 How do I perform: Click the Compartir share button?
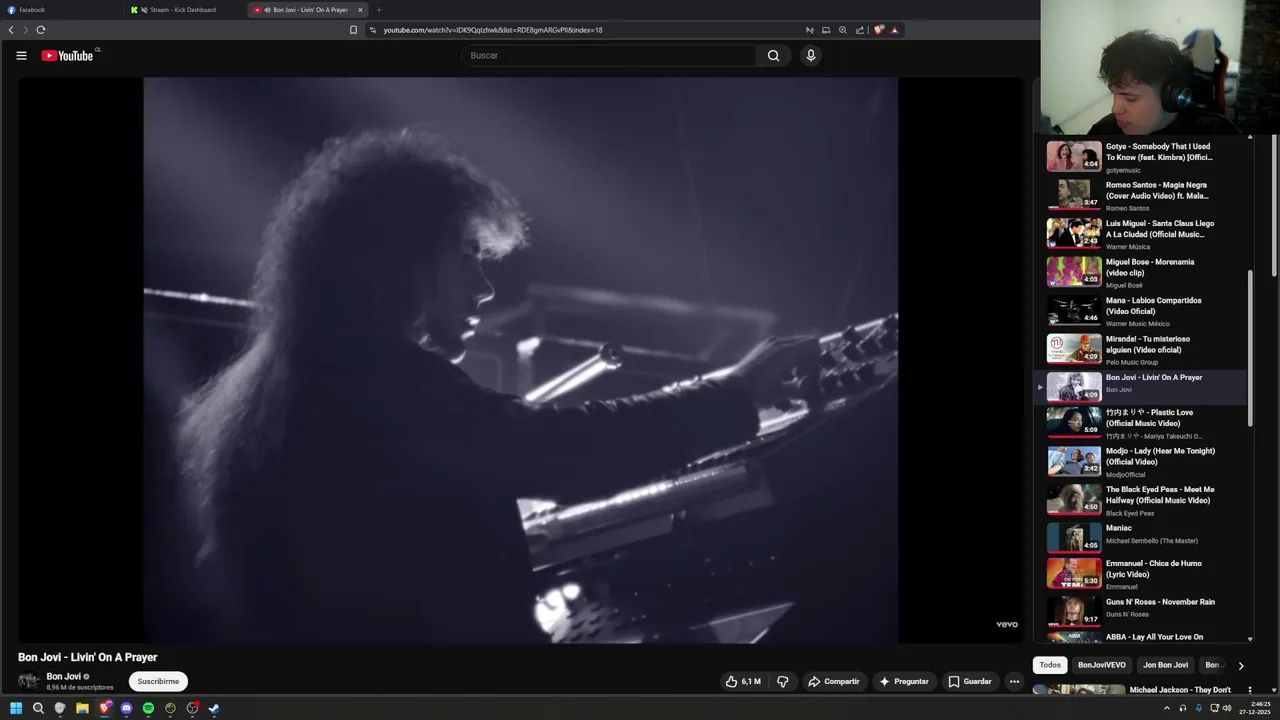(834, 682)
